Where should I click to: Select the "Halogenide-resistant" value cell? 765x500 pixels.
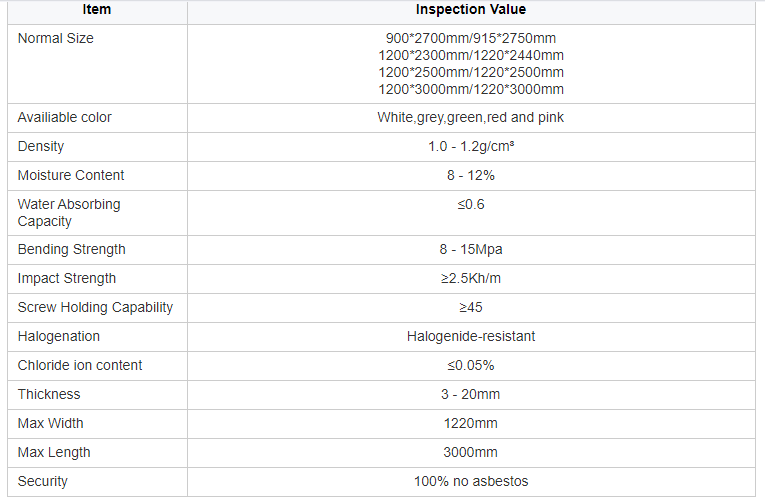[x=471, y=336]
